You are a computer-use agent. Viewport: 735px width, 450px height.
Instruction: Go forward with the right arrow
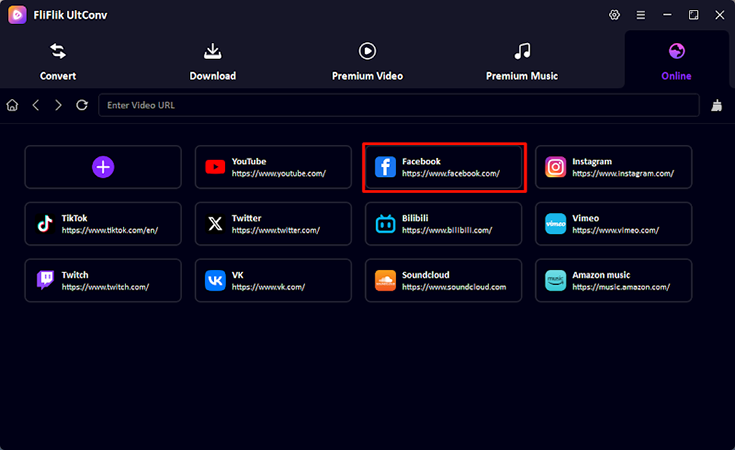coord(58,105)
